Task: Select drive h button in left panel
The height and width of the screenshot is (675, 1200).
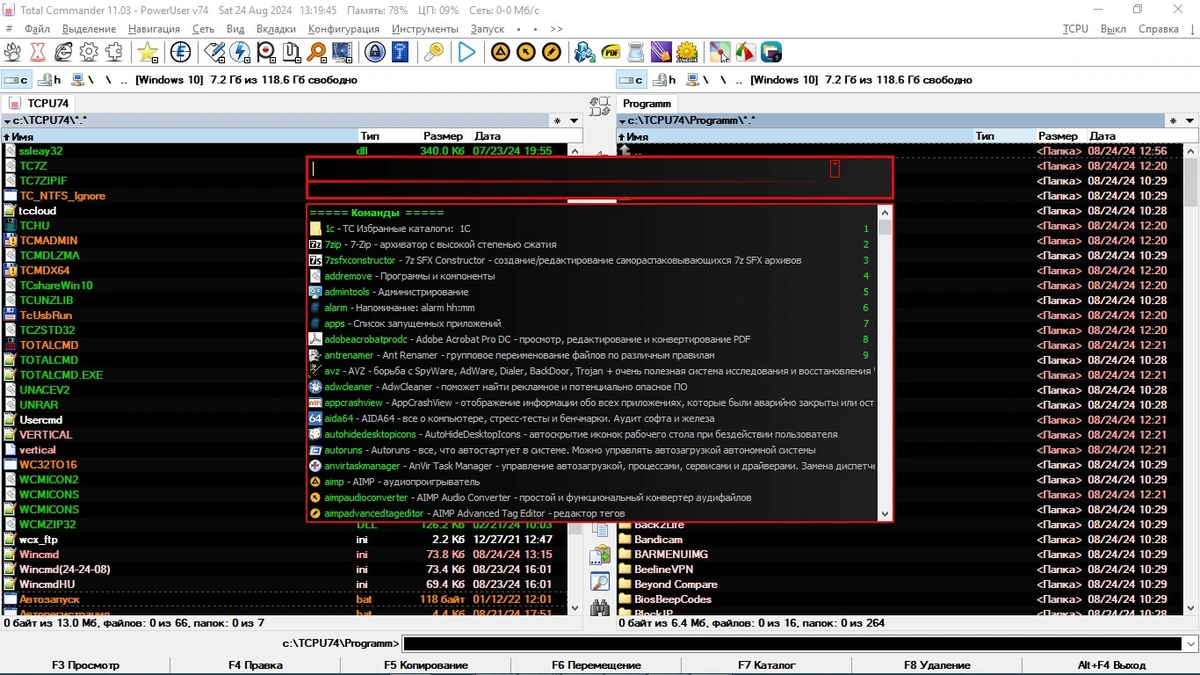Action: [x=50, y=80]
